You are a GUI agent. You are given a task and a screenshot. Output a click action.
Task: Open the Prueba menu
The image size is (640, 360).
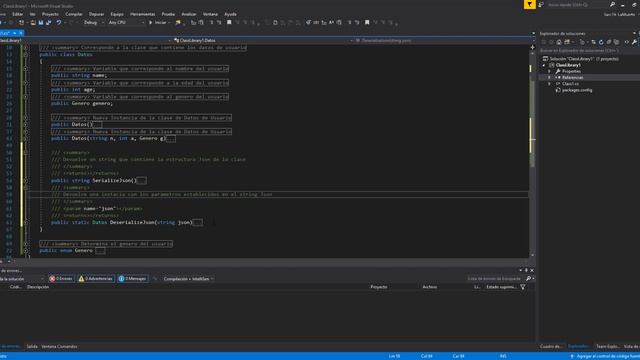click(168, 14)
